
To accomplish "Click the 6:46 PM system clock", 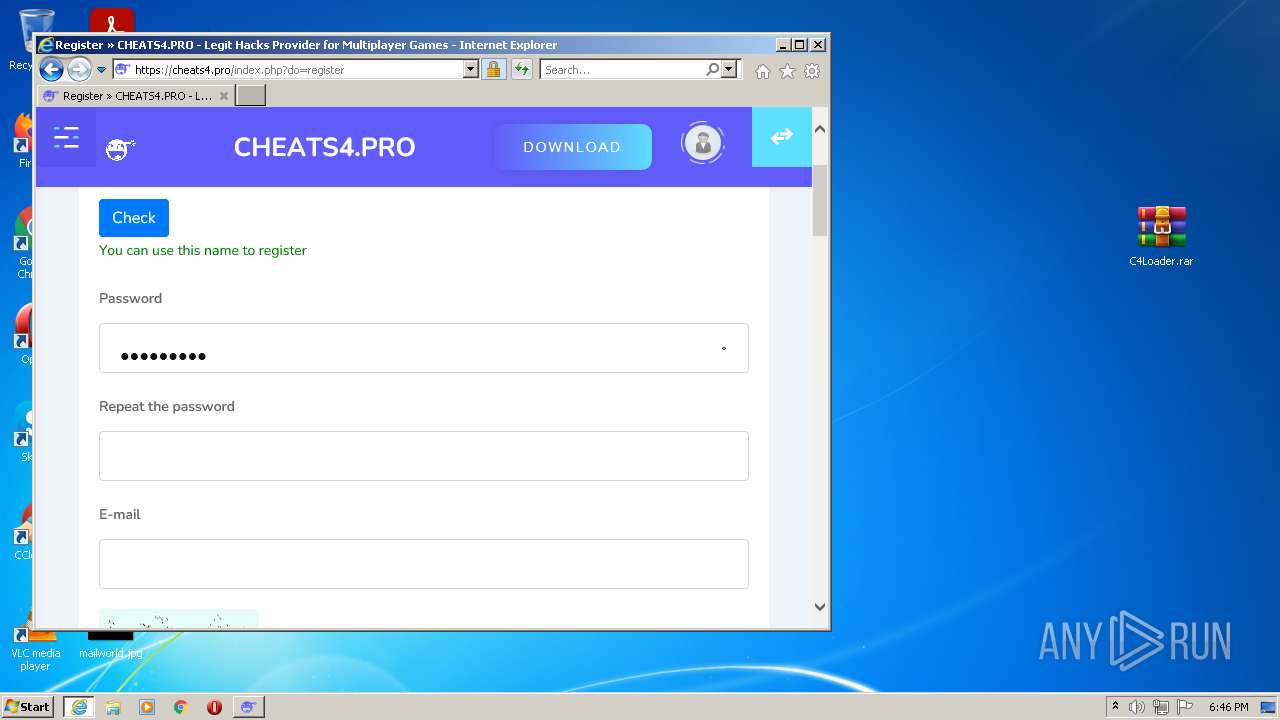I will pos(1228,707).
